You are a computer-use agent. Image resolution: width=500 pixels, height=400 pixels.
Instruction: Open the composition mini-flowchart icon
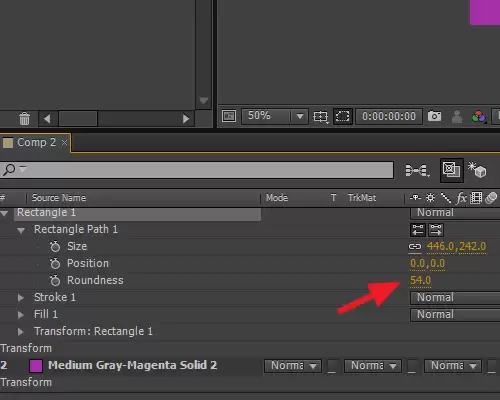417,170
